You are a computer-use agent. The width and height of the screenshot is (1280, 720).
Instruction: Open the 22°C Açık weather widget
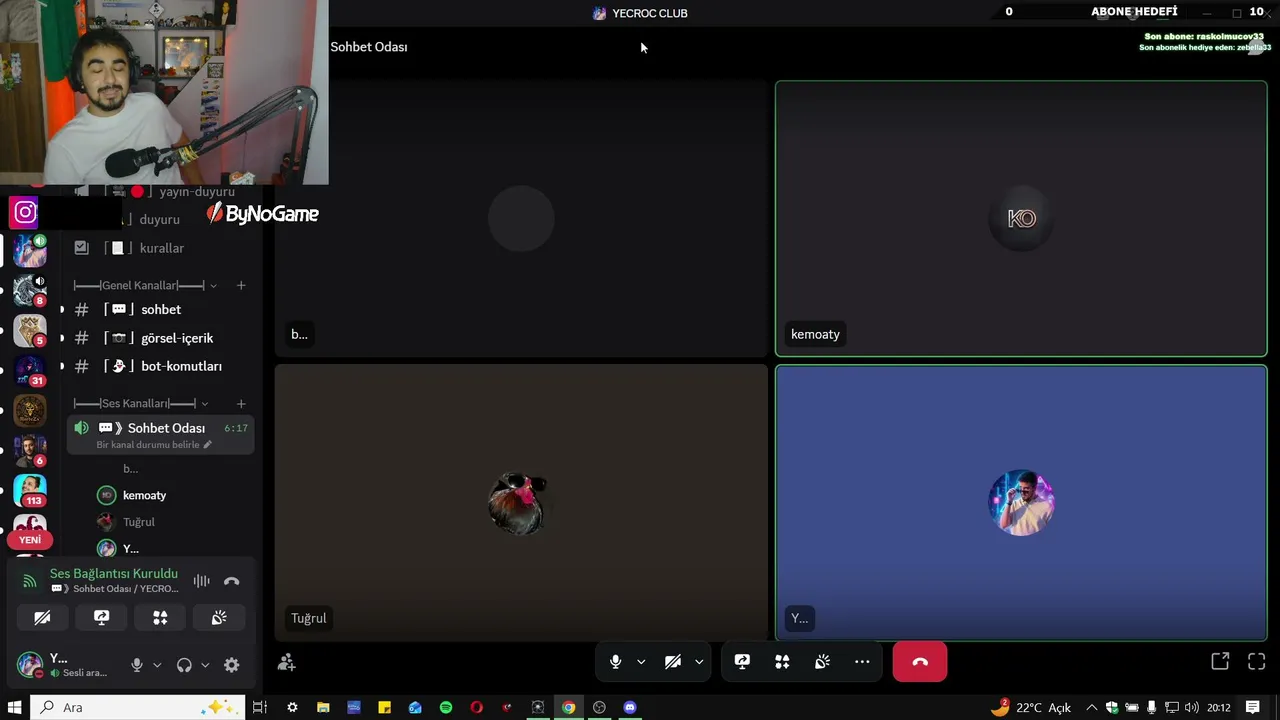pos(1031,707)
